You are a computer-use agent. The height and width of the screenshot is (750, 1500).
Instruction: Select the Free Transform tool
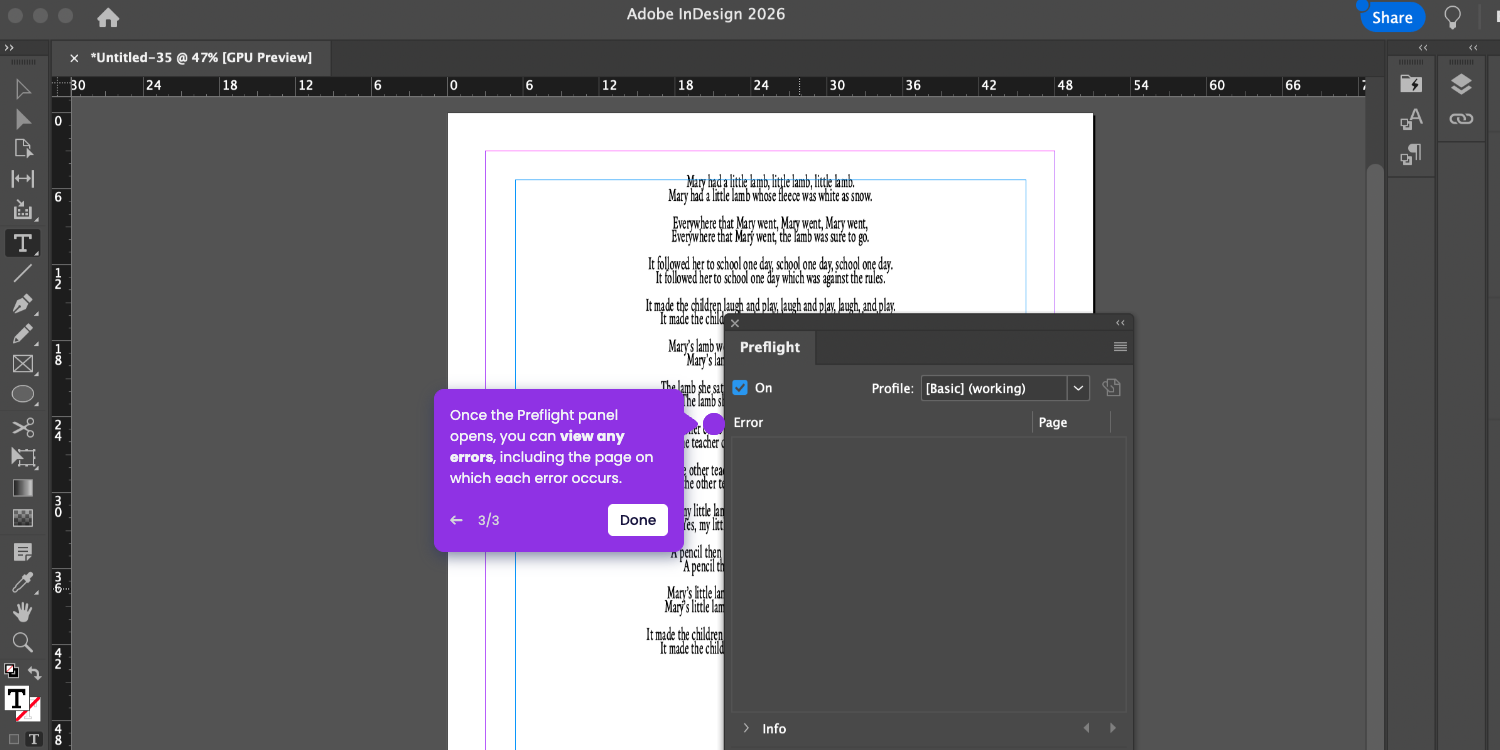click(x=23, y=458)
